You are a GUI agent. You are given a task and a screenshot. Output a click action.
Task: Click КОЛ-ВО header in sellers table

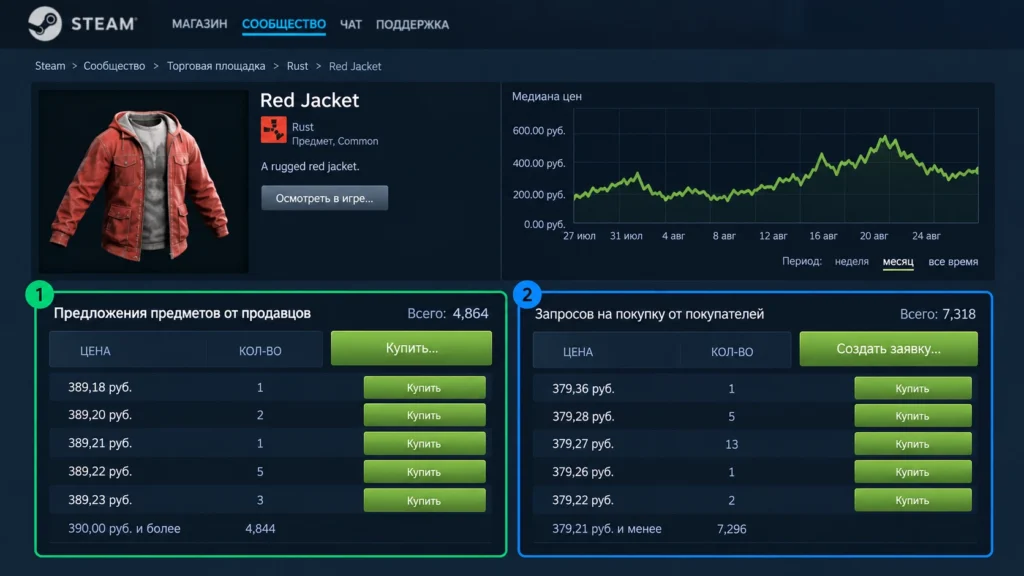(260, 351)
